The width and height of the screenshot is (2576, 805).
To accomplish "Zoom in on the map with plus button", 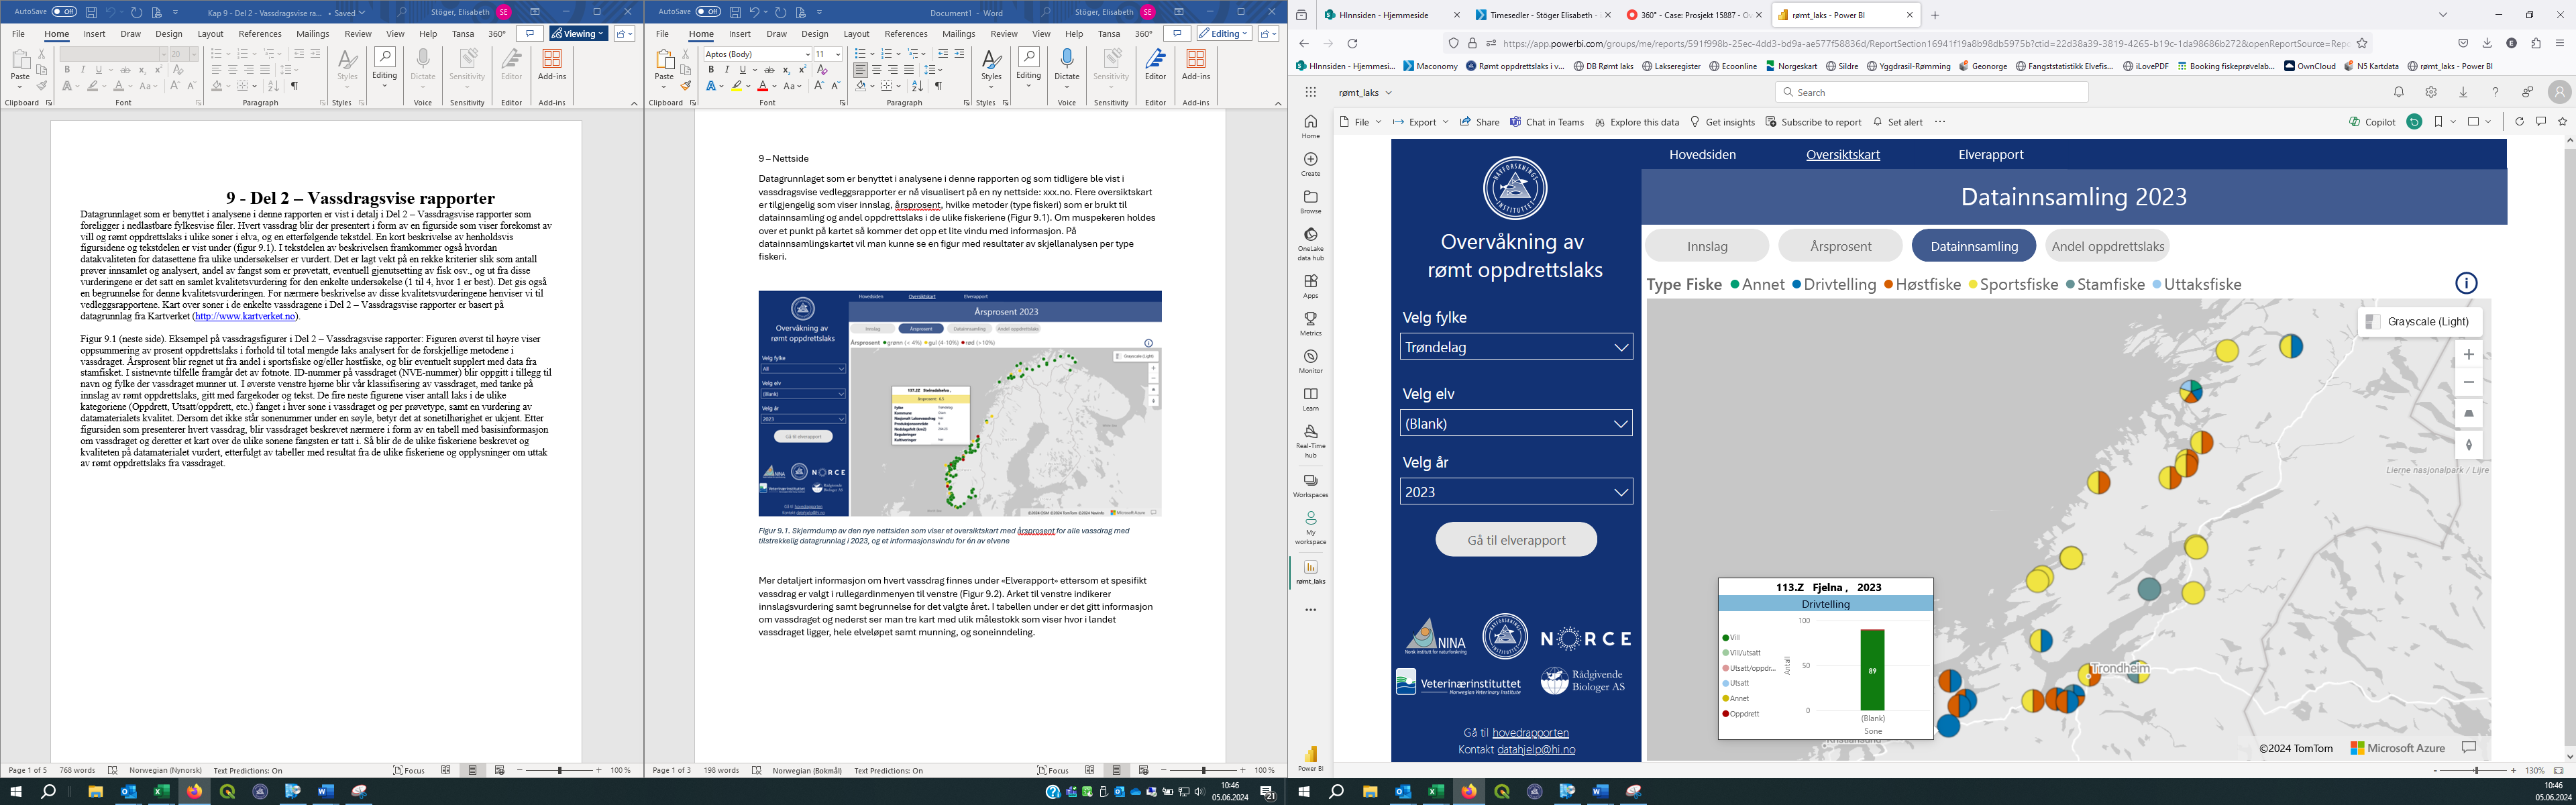I will (x=2468, y=355).
